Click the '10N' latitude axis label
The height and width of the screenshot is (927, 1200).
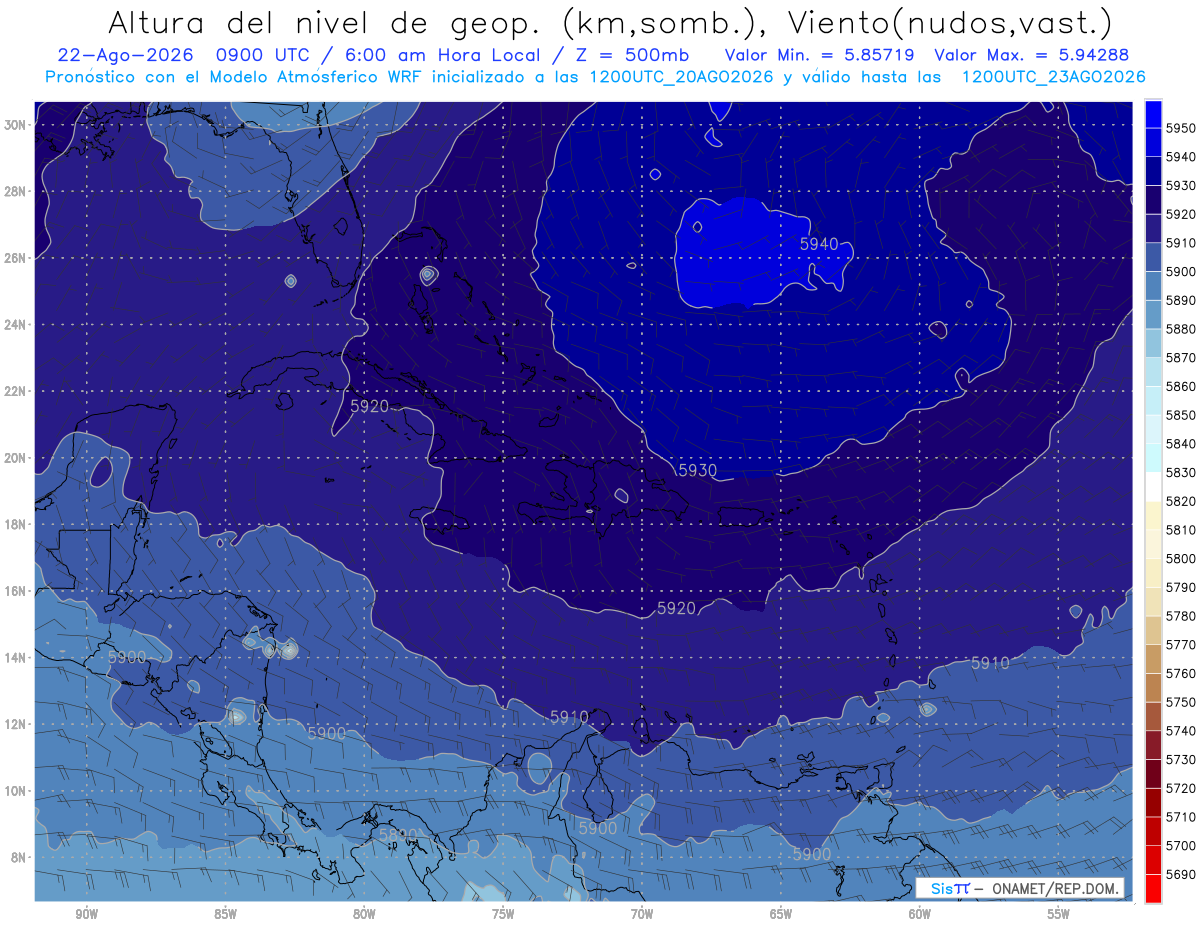[15, 790]
